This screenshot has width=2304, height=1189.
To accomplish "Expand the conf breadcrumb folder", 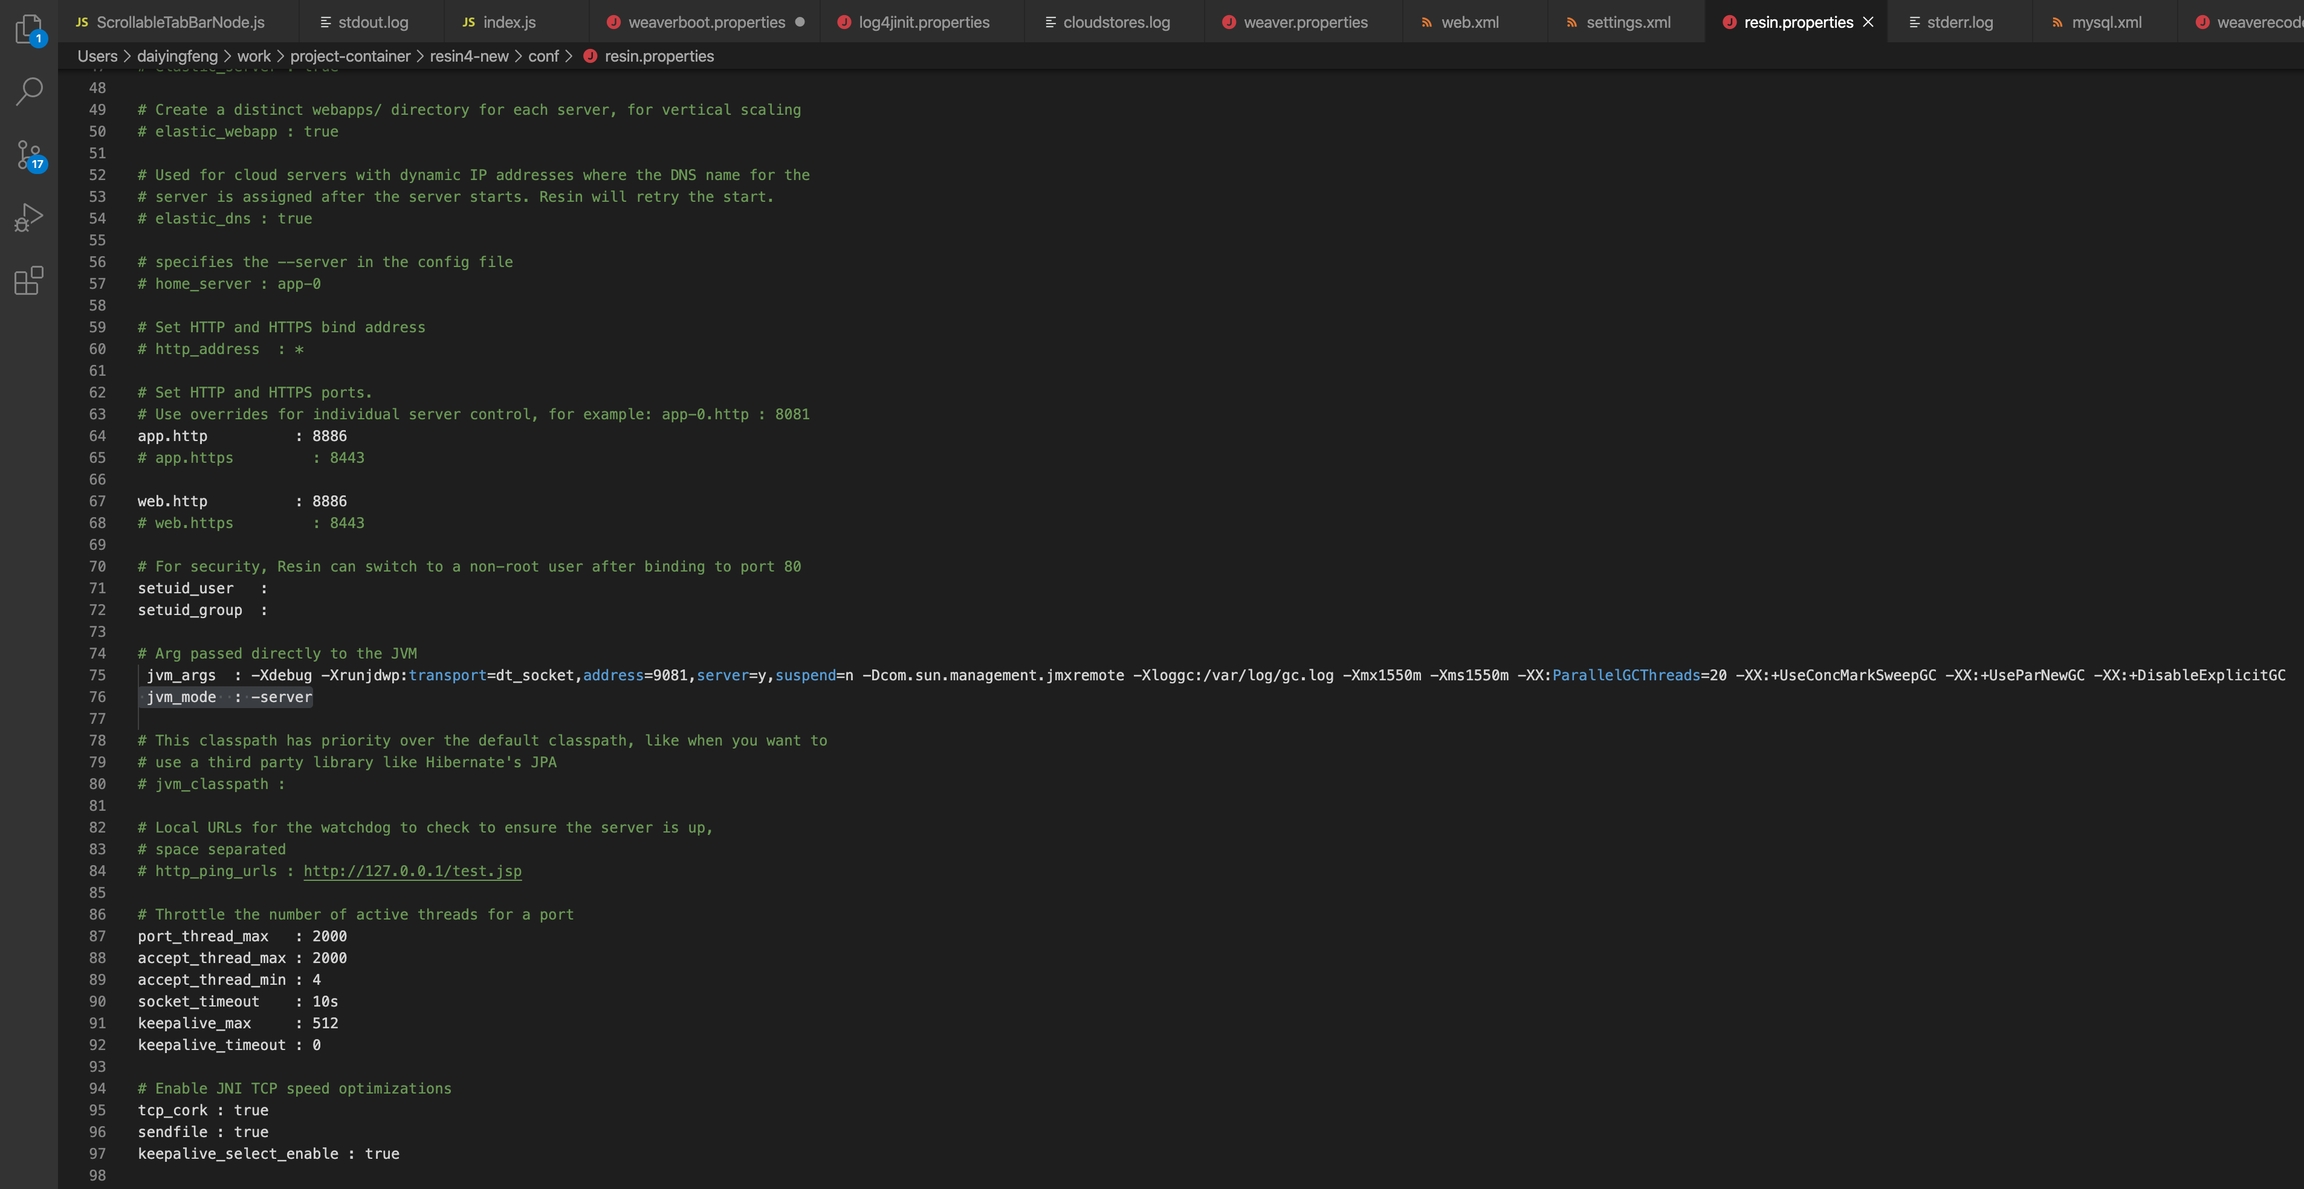I will click(x=543, y=56).
